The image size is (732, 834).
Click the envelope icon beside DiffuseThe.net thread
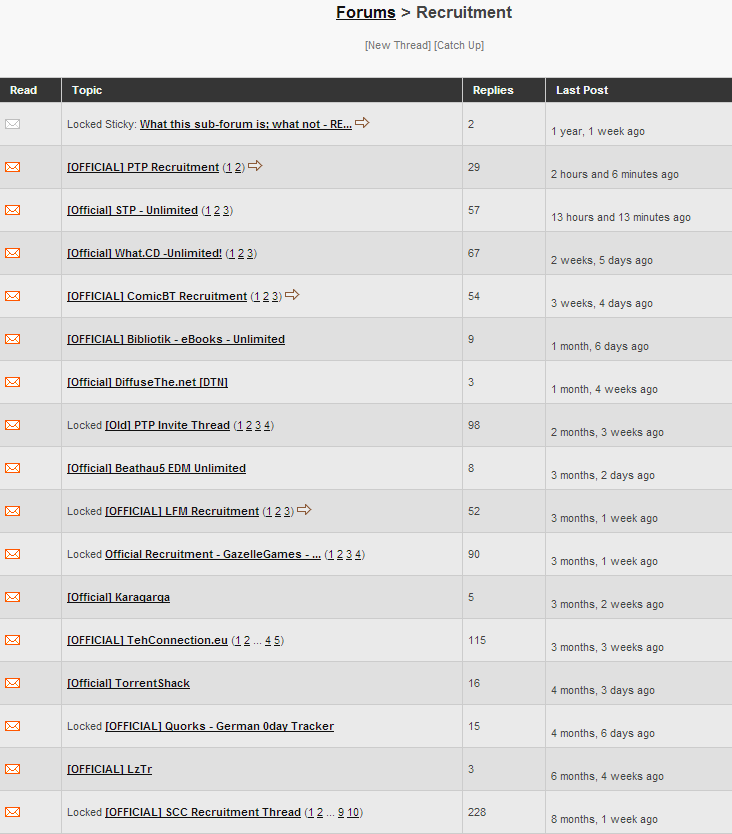(13, 382)
